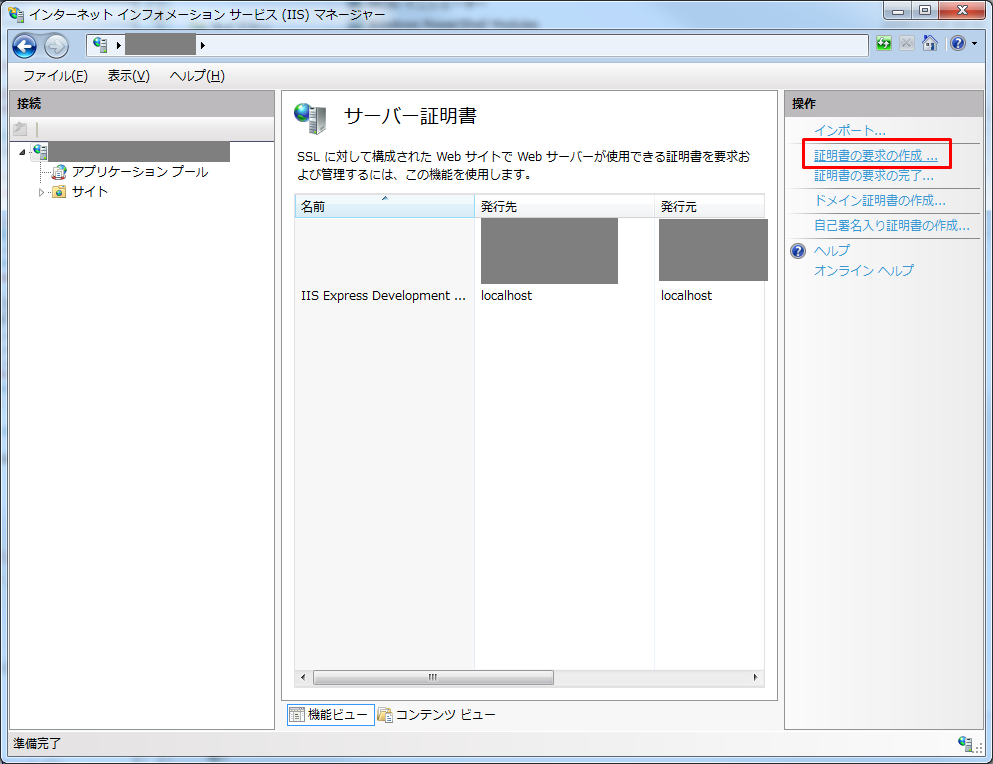Image resolution: width=993 pixels, height=764 pixels.
Task: Click ドメイン証明書の作成... link
Action: (x=879, y=200)
